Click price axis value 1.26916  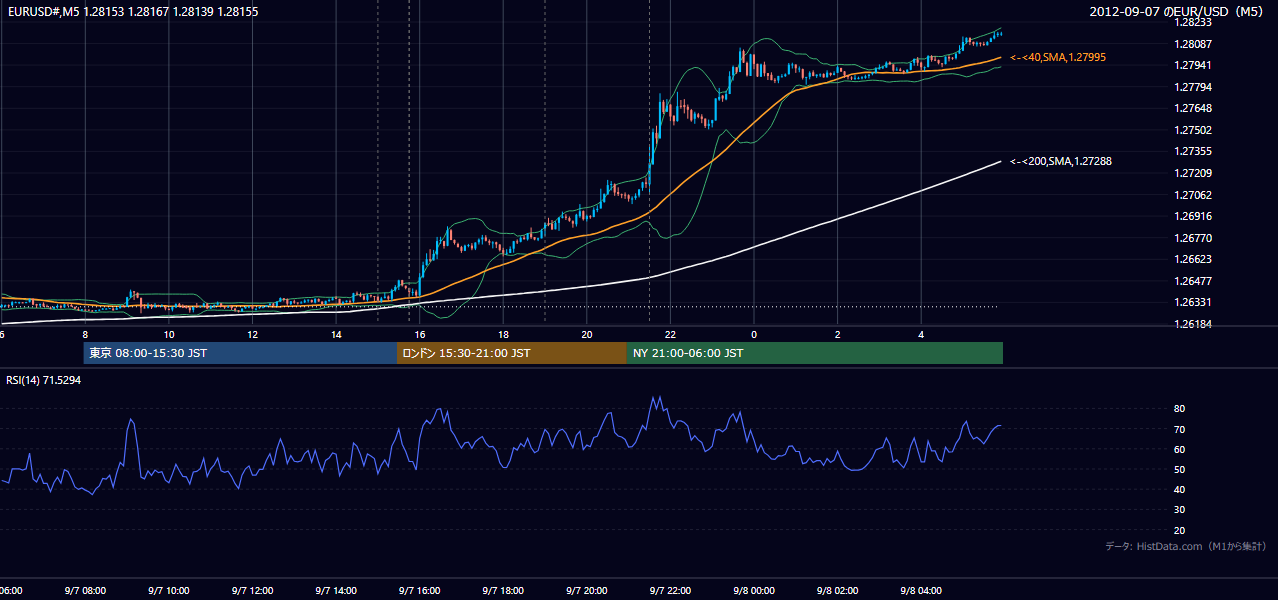pos(1194,216)
